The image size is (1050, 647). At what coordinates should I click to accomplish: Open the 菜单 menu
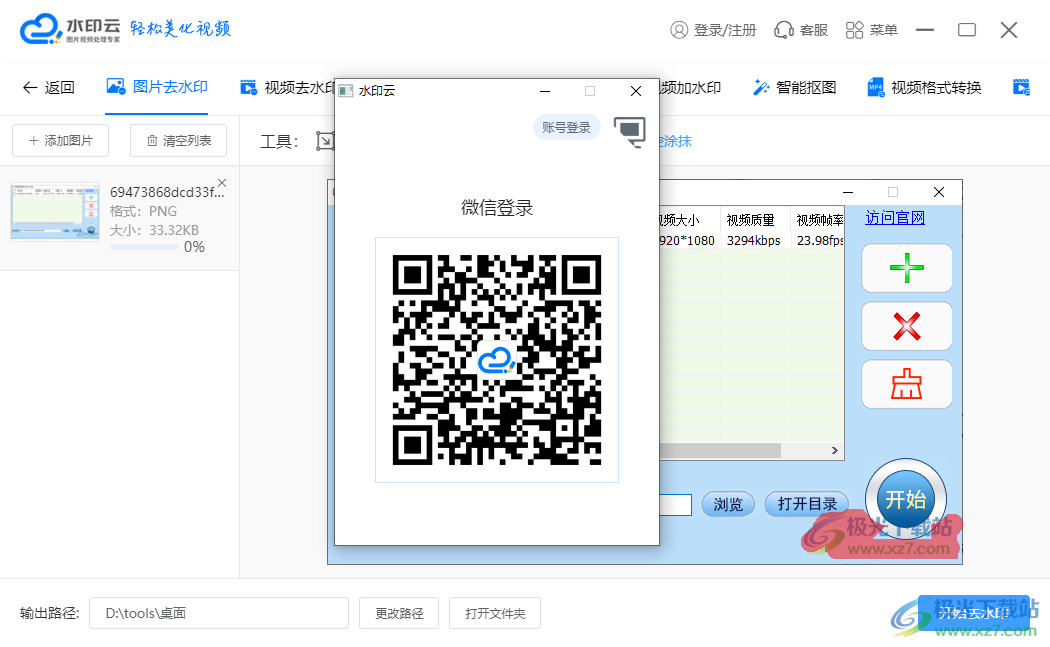click(872, 30)
